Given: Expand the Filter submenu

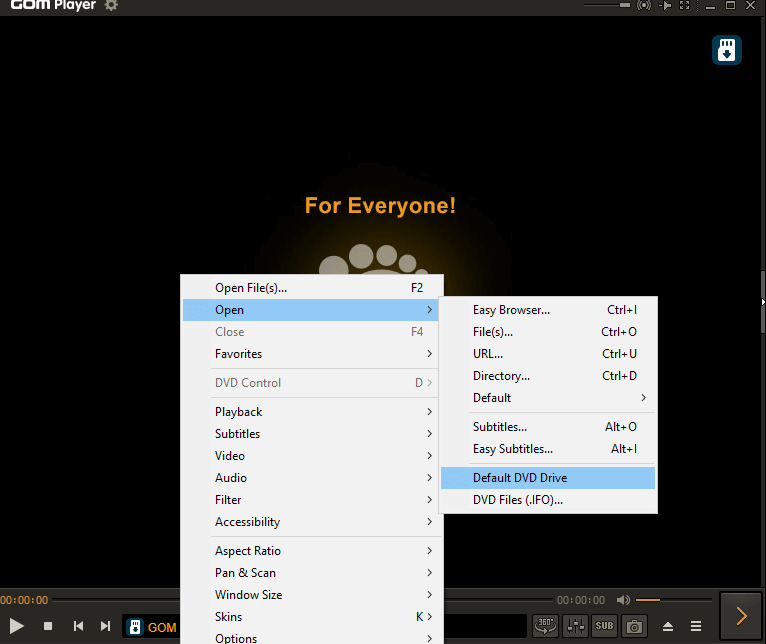Looking at the screenshot, I should click(311, 500).
